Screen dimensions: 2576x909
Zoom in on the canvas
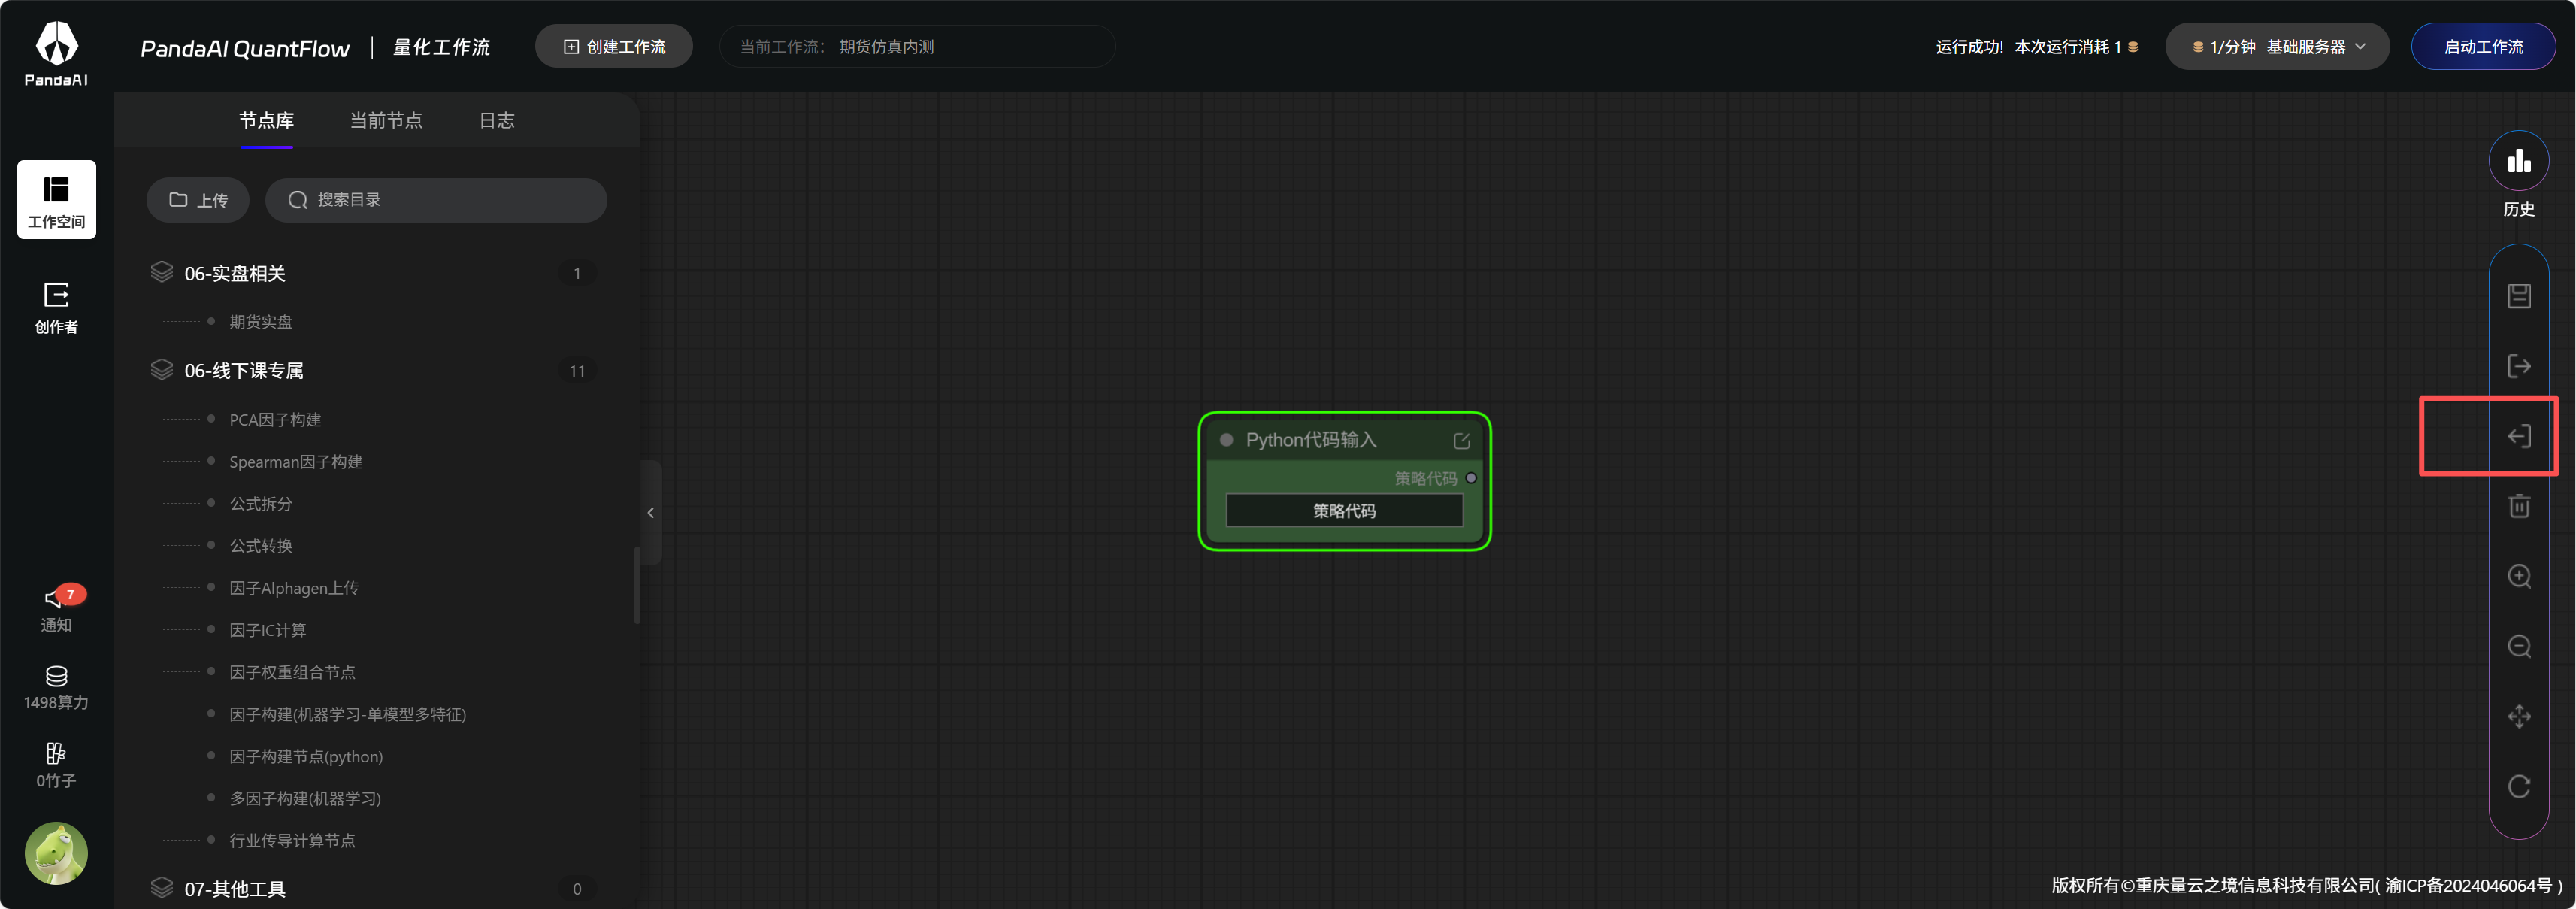tap(2519, 576)
